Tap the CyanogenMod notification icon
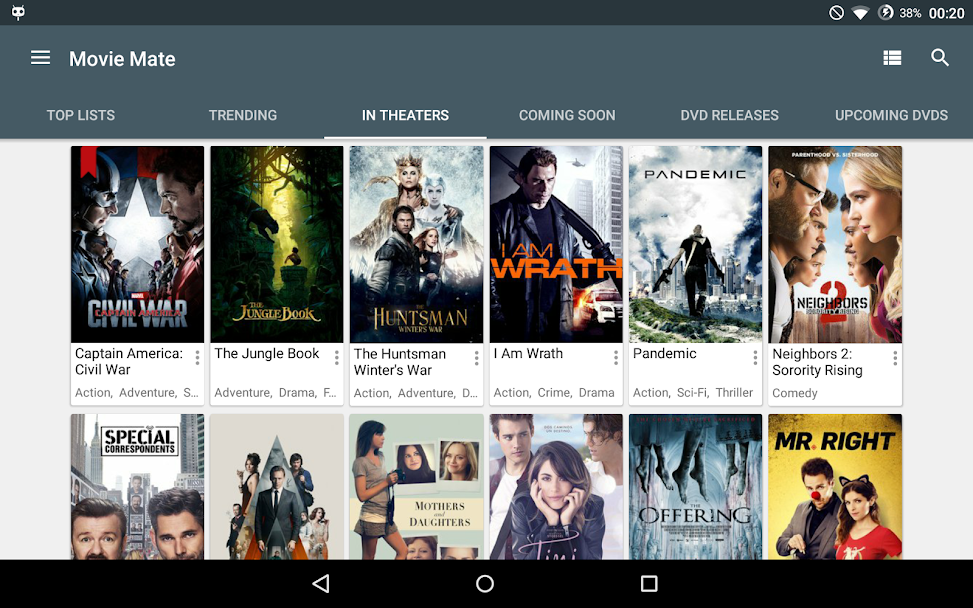The image size is (973, 608). point(18,12)
